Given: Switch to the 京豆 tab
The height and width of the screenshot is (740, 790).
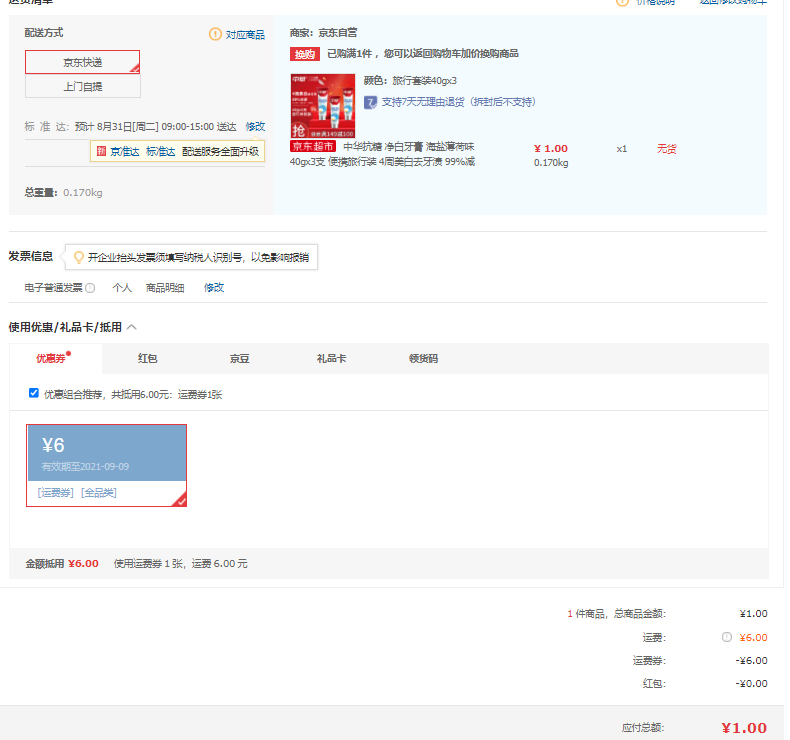Looking at the screenshot, I should pyautogui.click(x=239, y=358).
